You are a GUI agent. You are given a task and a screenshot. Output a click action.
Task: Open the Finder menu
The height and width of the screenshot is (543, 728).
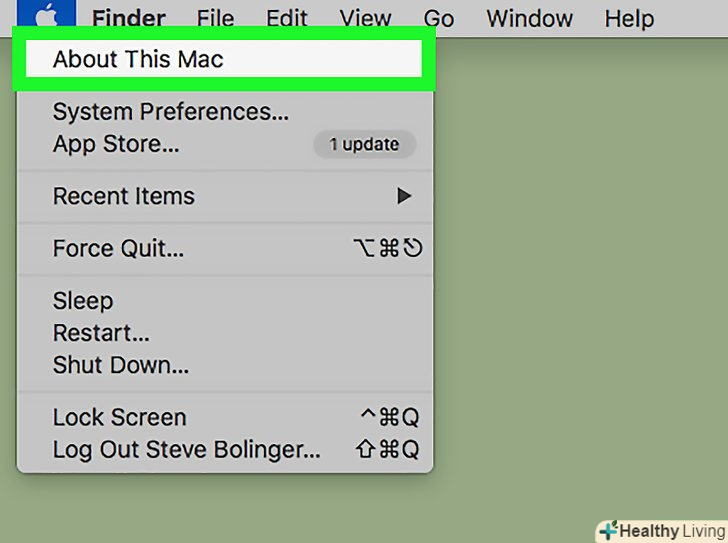coord(129,19)
